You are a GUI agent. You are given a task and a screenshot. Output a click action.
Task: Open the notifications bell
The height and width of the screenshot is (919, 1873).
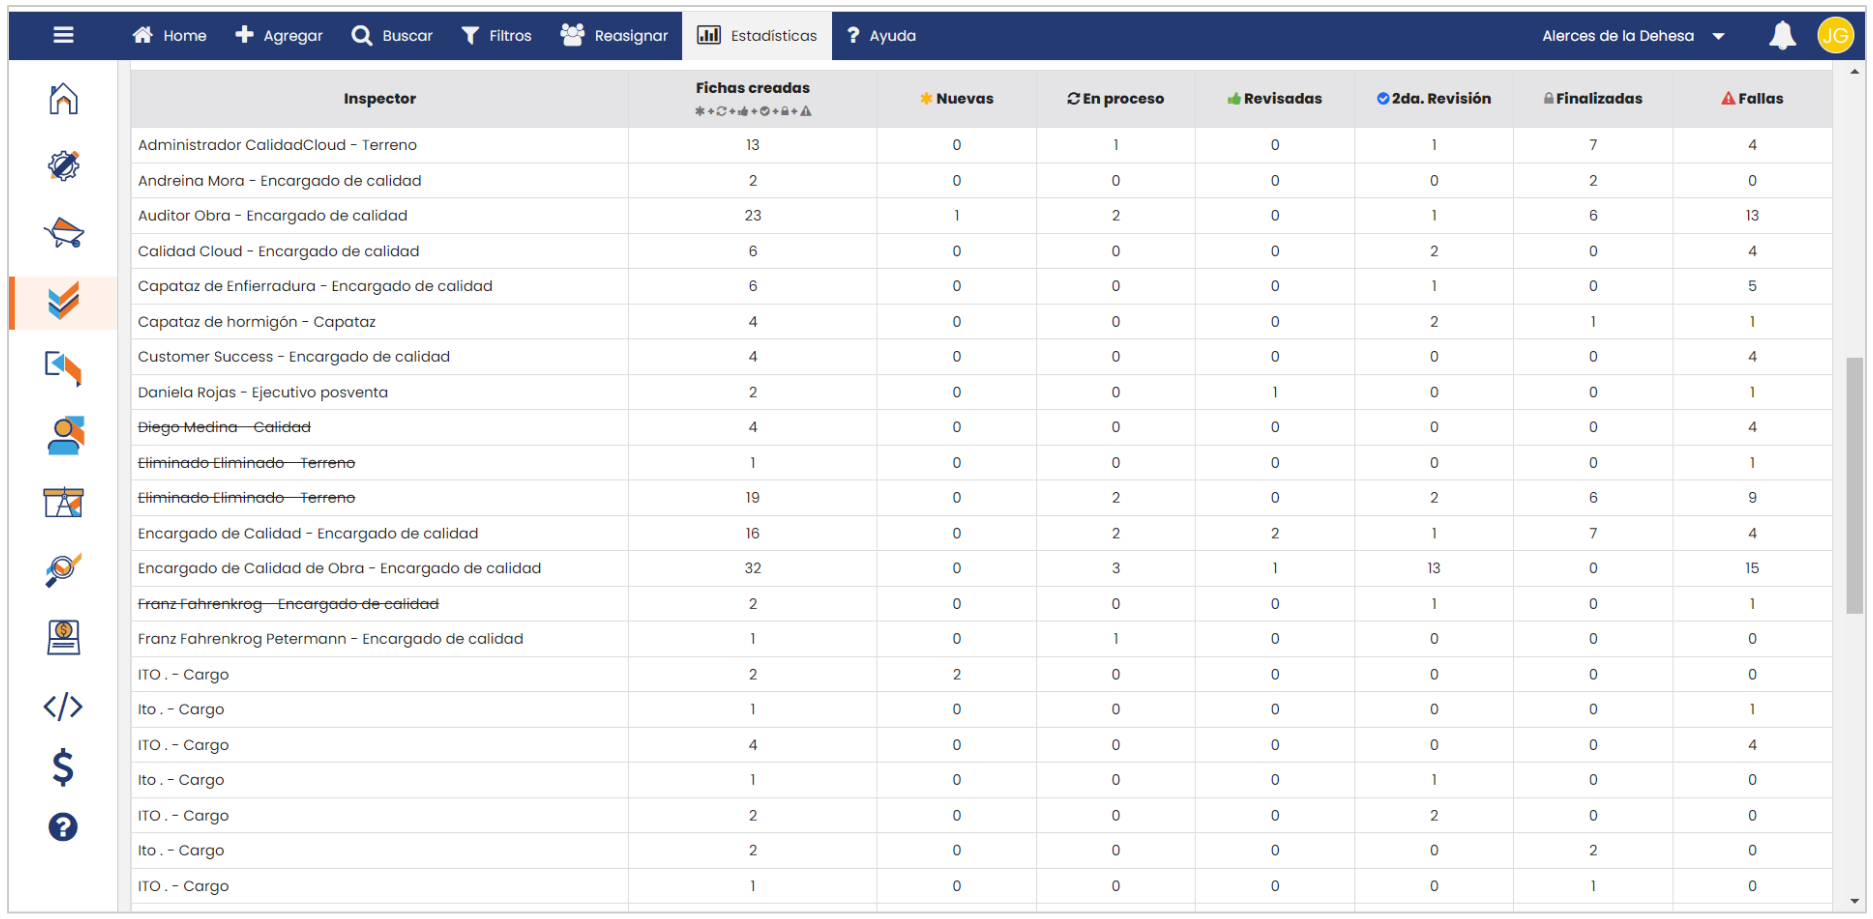[x=1782, y=36]
